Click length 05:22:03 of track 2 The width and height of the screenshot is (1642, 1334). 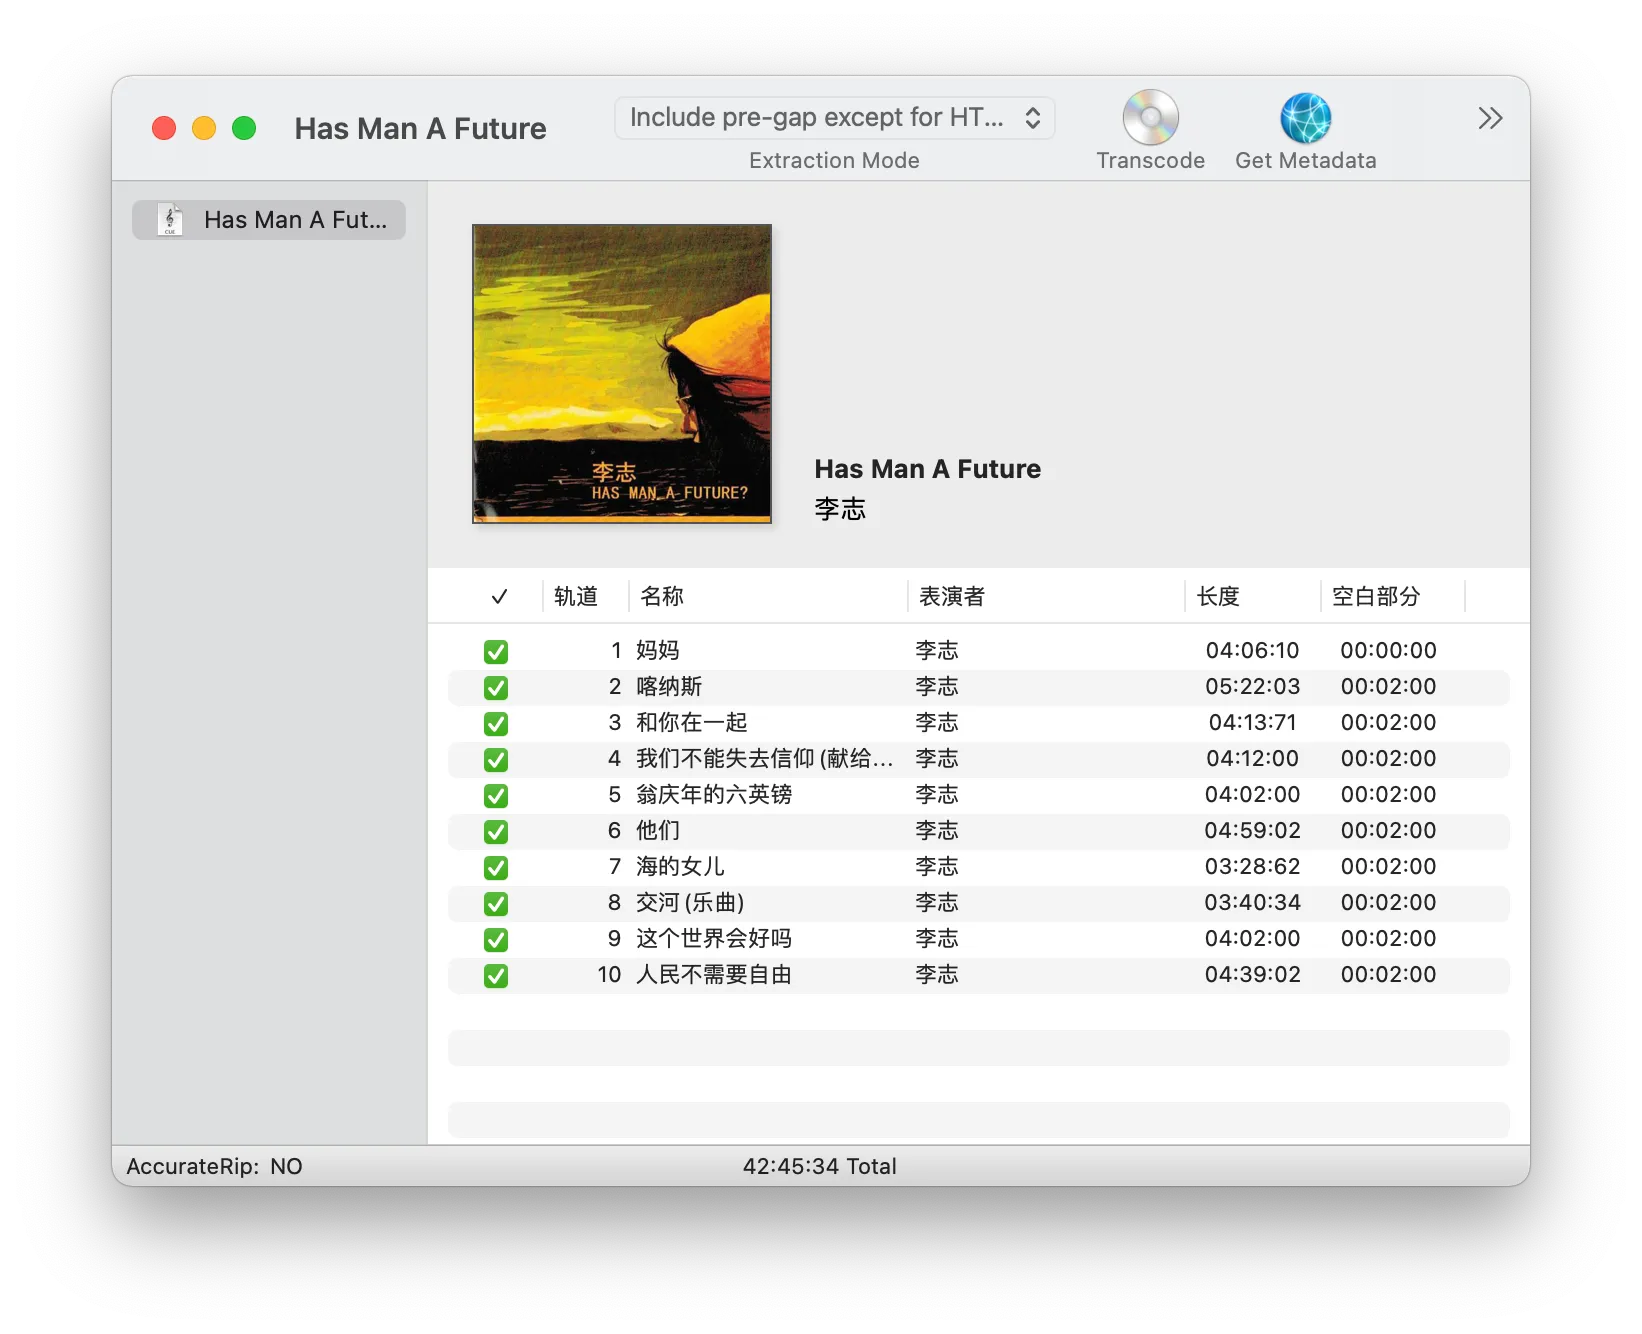(x=1252, y=687)
